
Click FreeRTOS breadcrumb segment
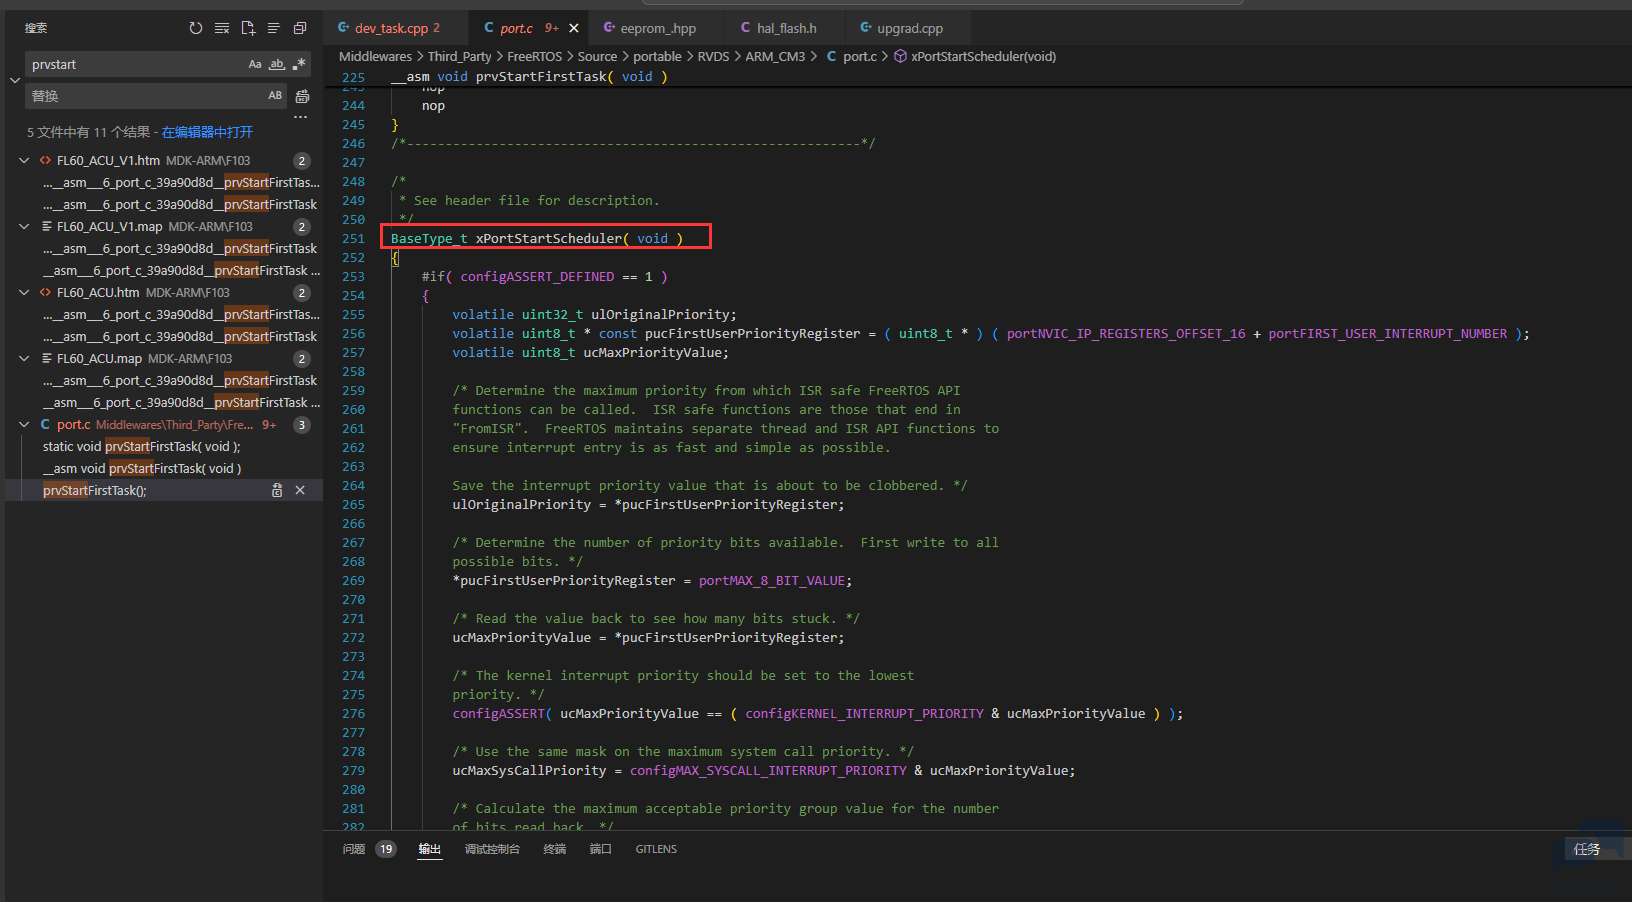[534, 56]
